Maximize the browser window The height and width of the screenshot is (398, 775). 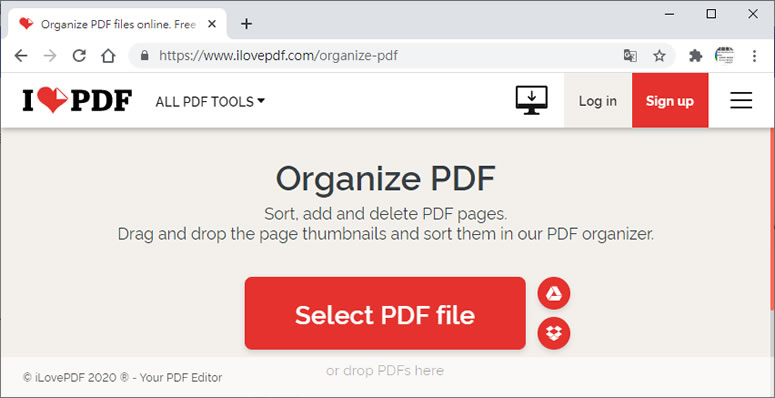[711, 14]
